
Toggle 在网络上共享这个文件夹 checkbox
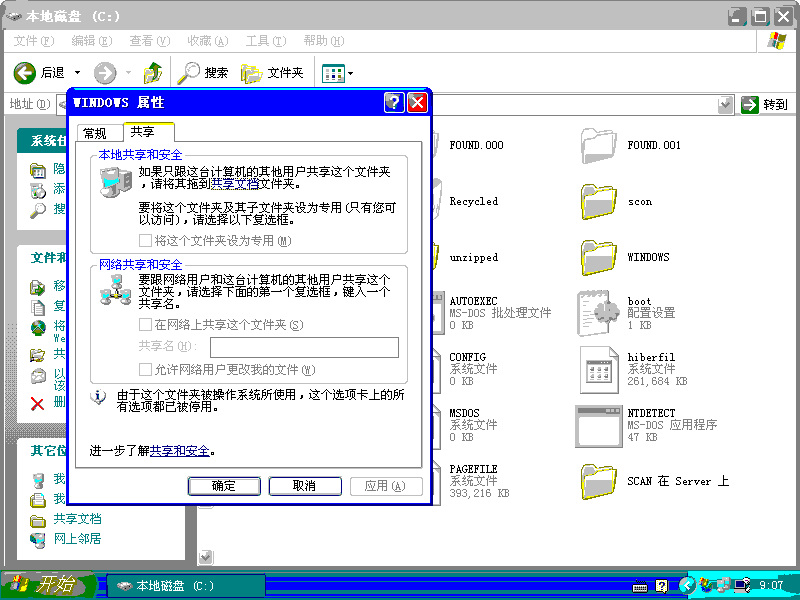145,324
